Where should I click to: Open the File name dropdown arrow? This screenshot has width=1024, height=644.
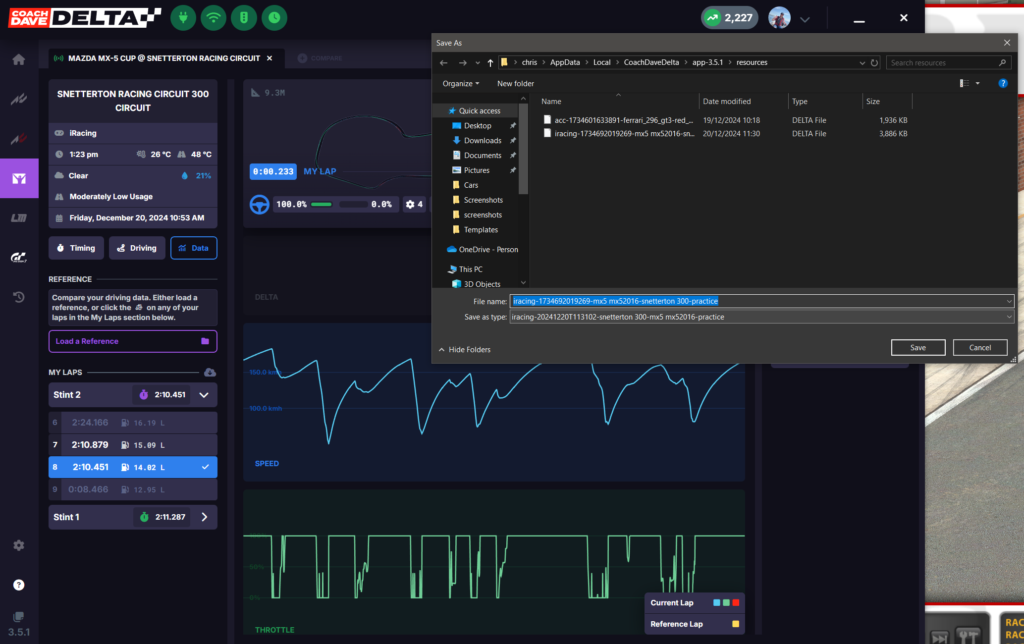click(1008, 301)
